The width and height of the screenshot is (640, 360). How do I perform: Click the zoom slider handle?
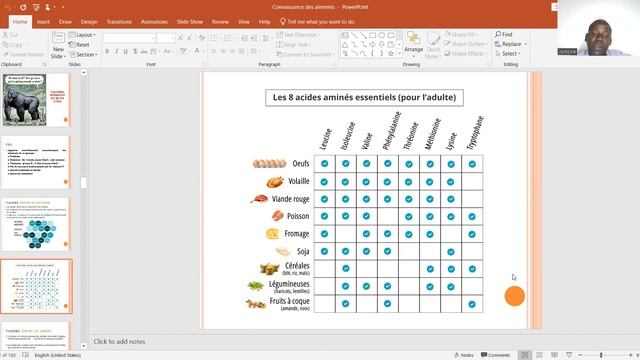pyautogui.click(x=601, y=355)
